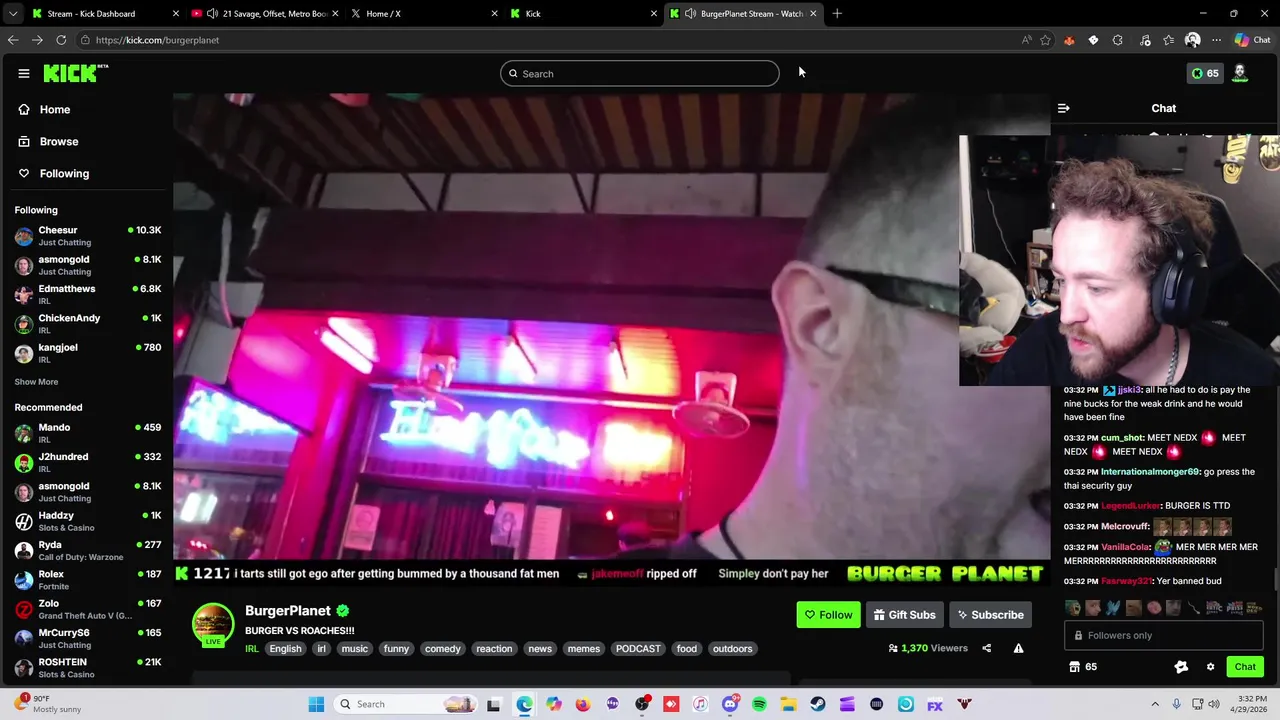Open the Cheesur channel in Following

[88, 236]
